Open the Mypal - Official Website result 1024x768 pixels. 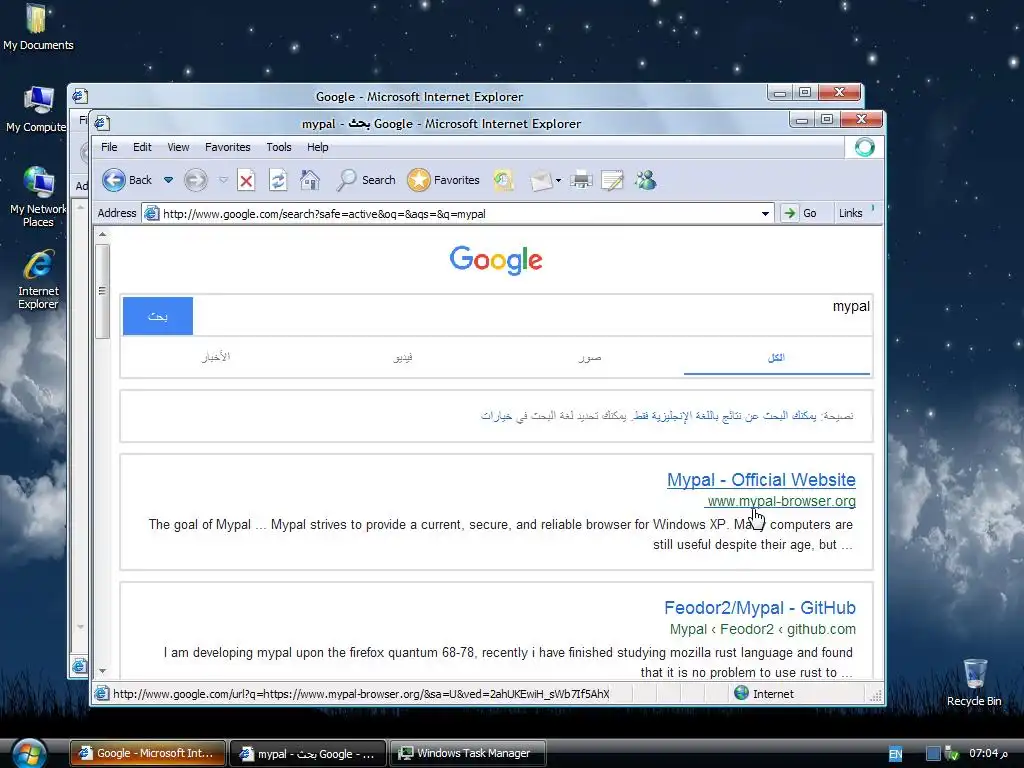point(761,479)
